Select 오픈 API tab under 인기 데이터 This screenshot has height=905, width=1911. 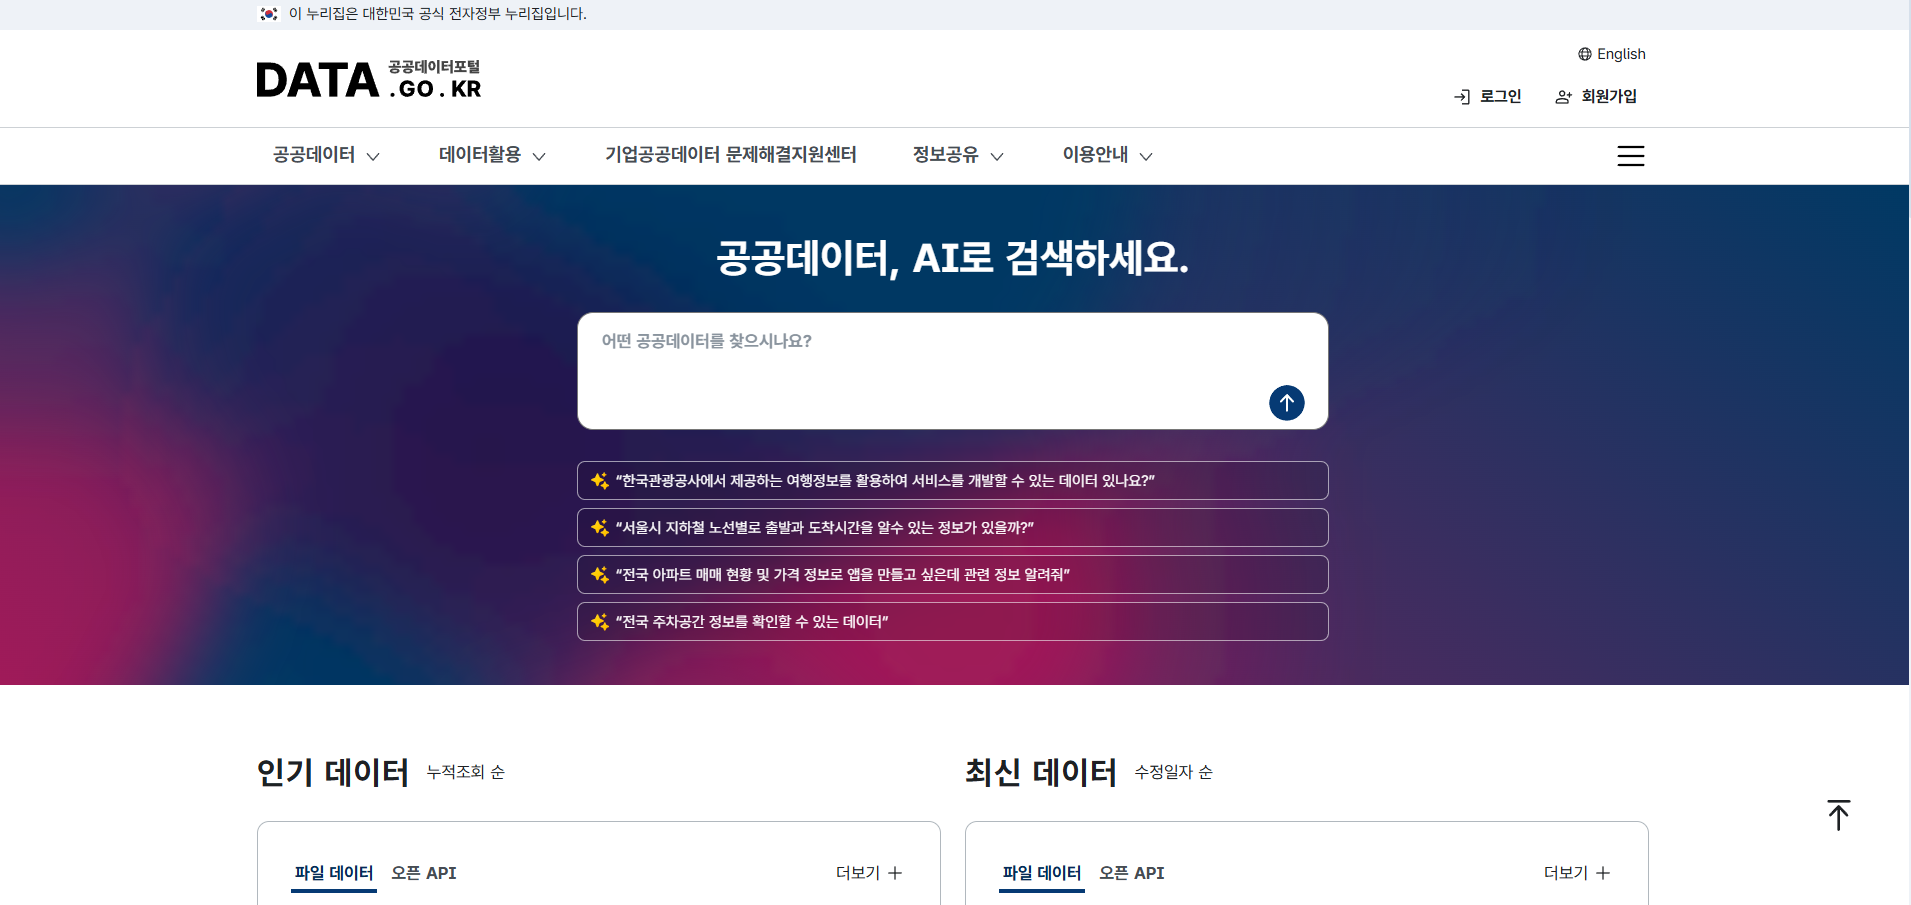pos(424,873)
